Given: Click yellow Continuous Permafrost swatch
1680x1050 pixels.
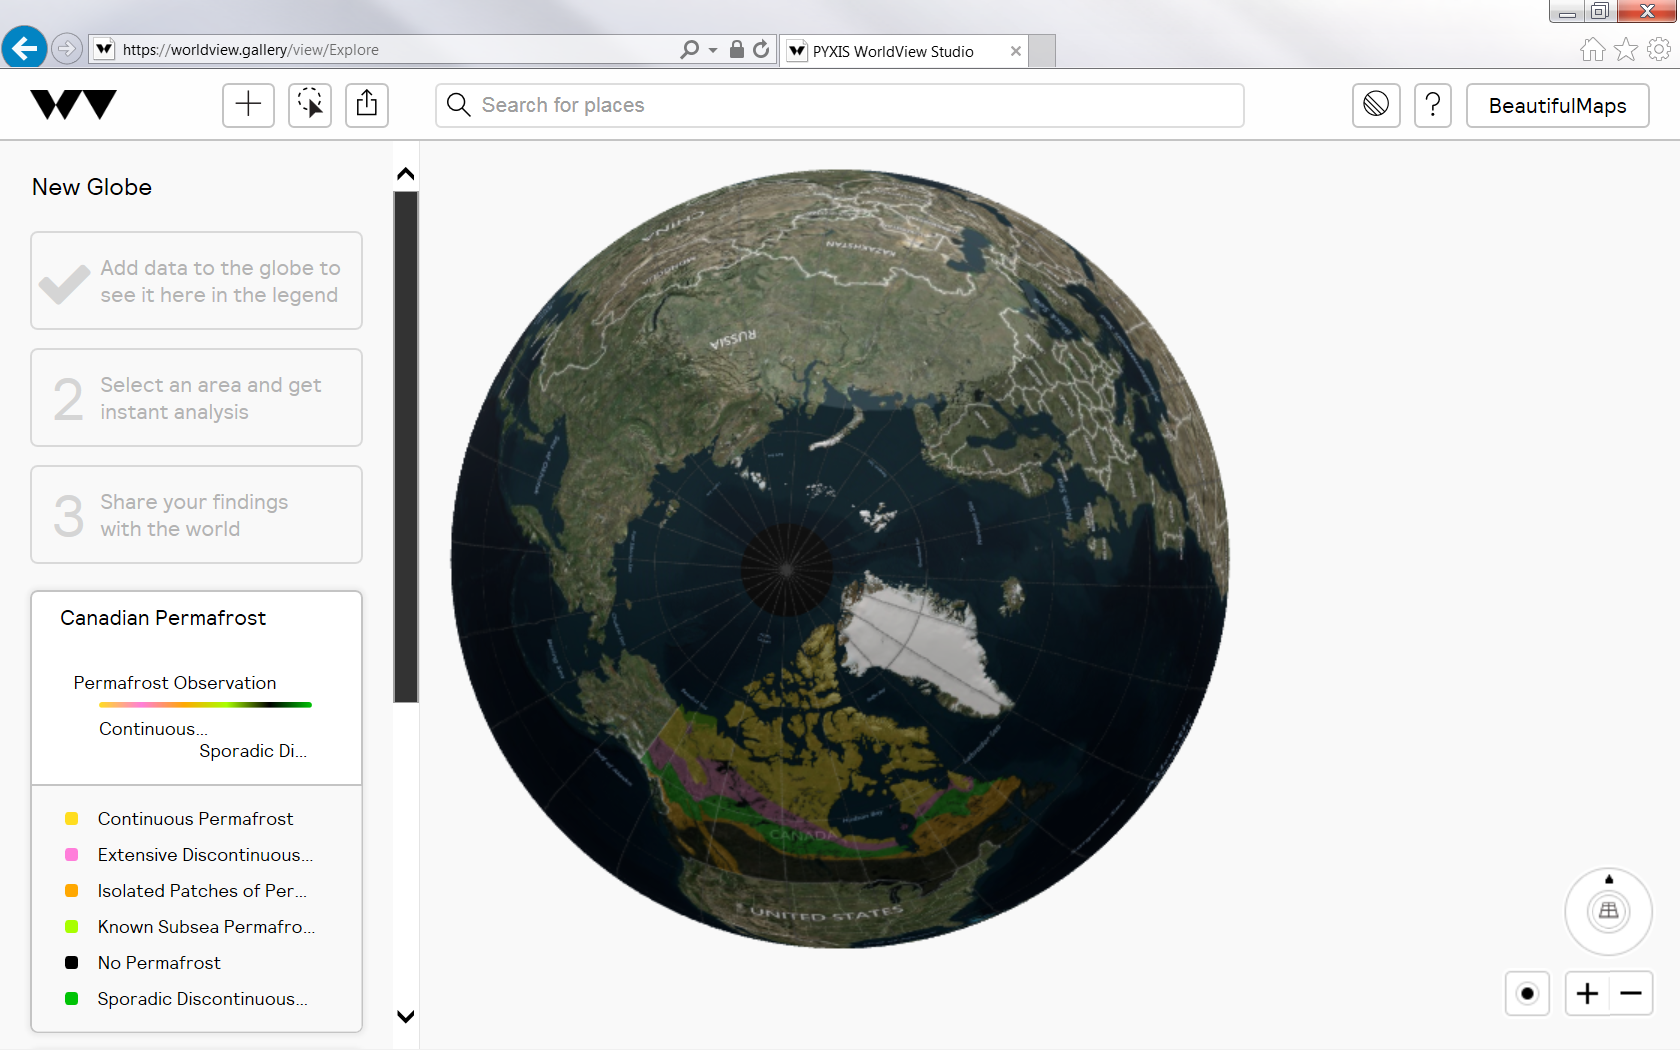Looking at the screenshot, I should tap(71, 819).
